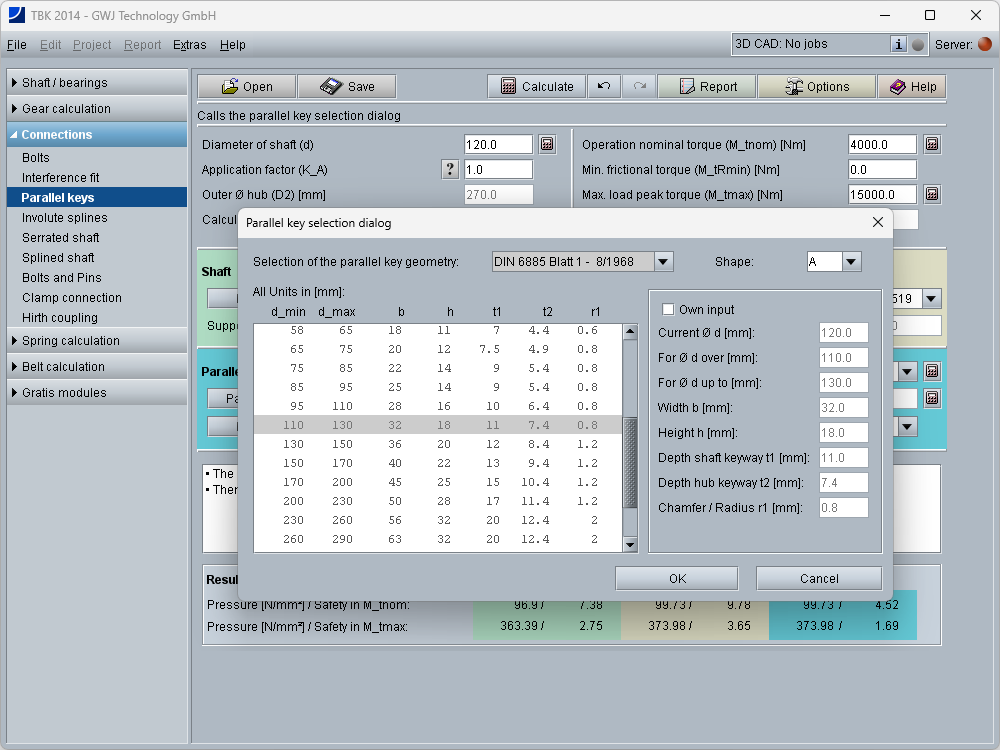This screenshot has height=750, width=1000.
Task: Close the parallel key selection dialog
Action: click(878, 222)
